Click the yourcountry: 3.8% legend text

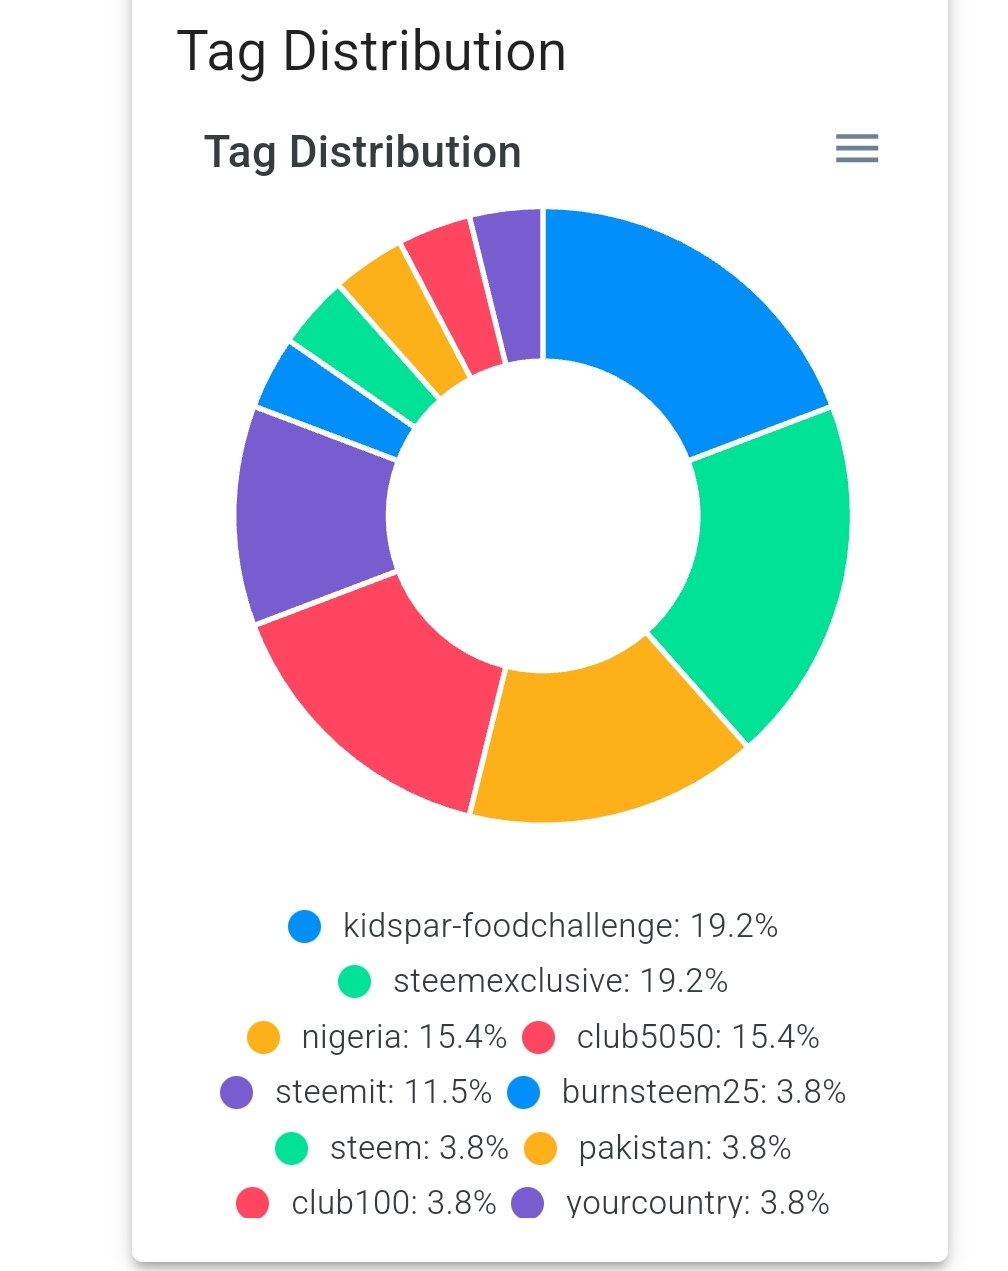(x=698, y=1203)
